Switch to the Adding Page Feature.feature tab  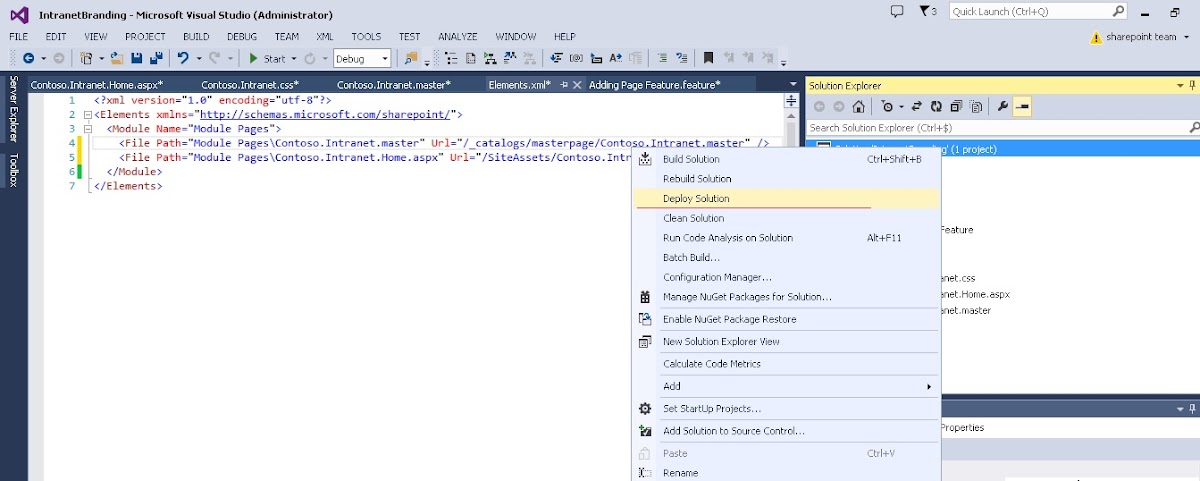[655, 85]
